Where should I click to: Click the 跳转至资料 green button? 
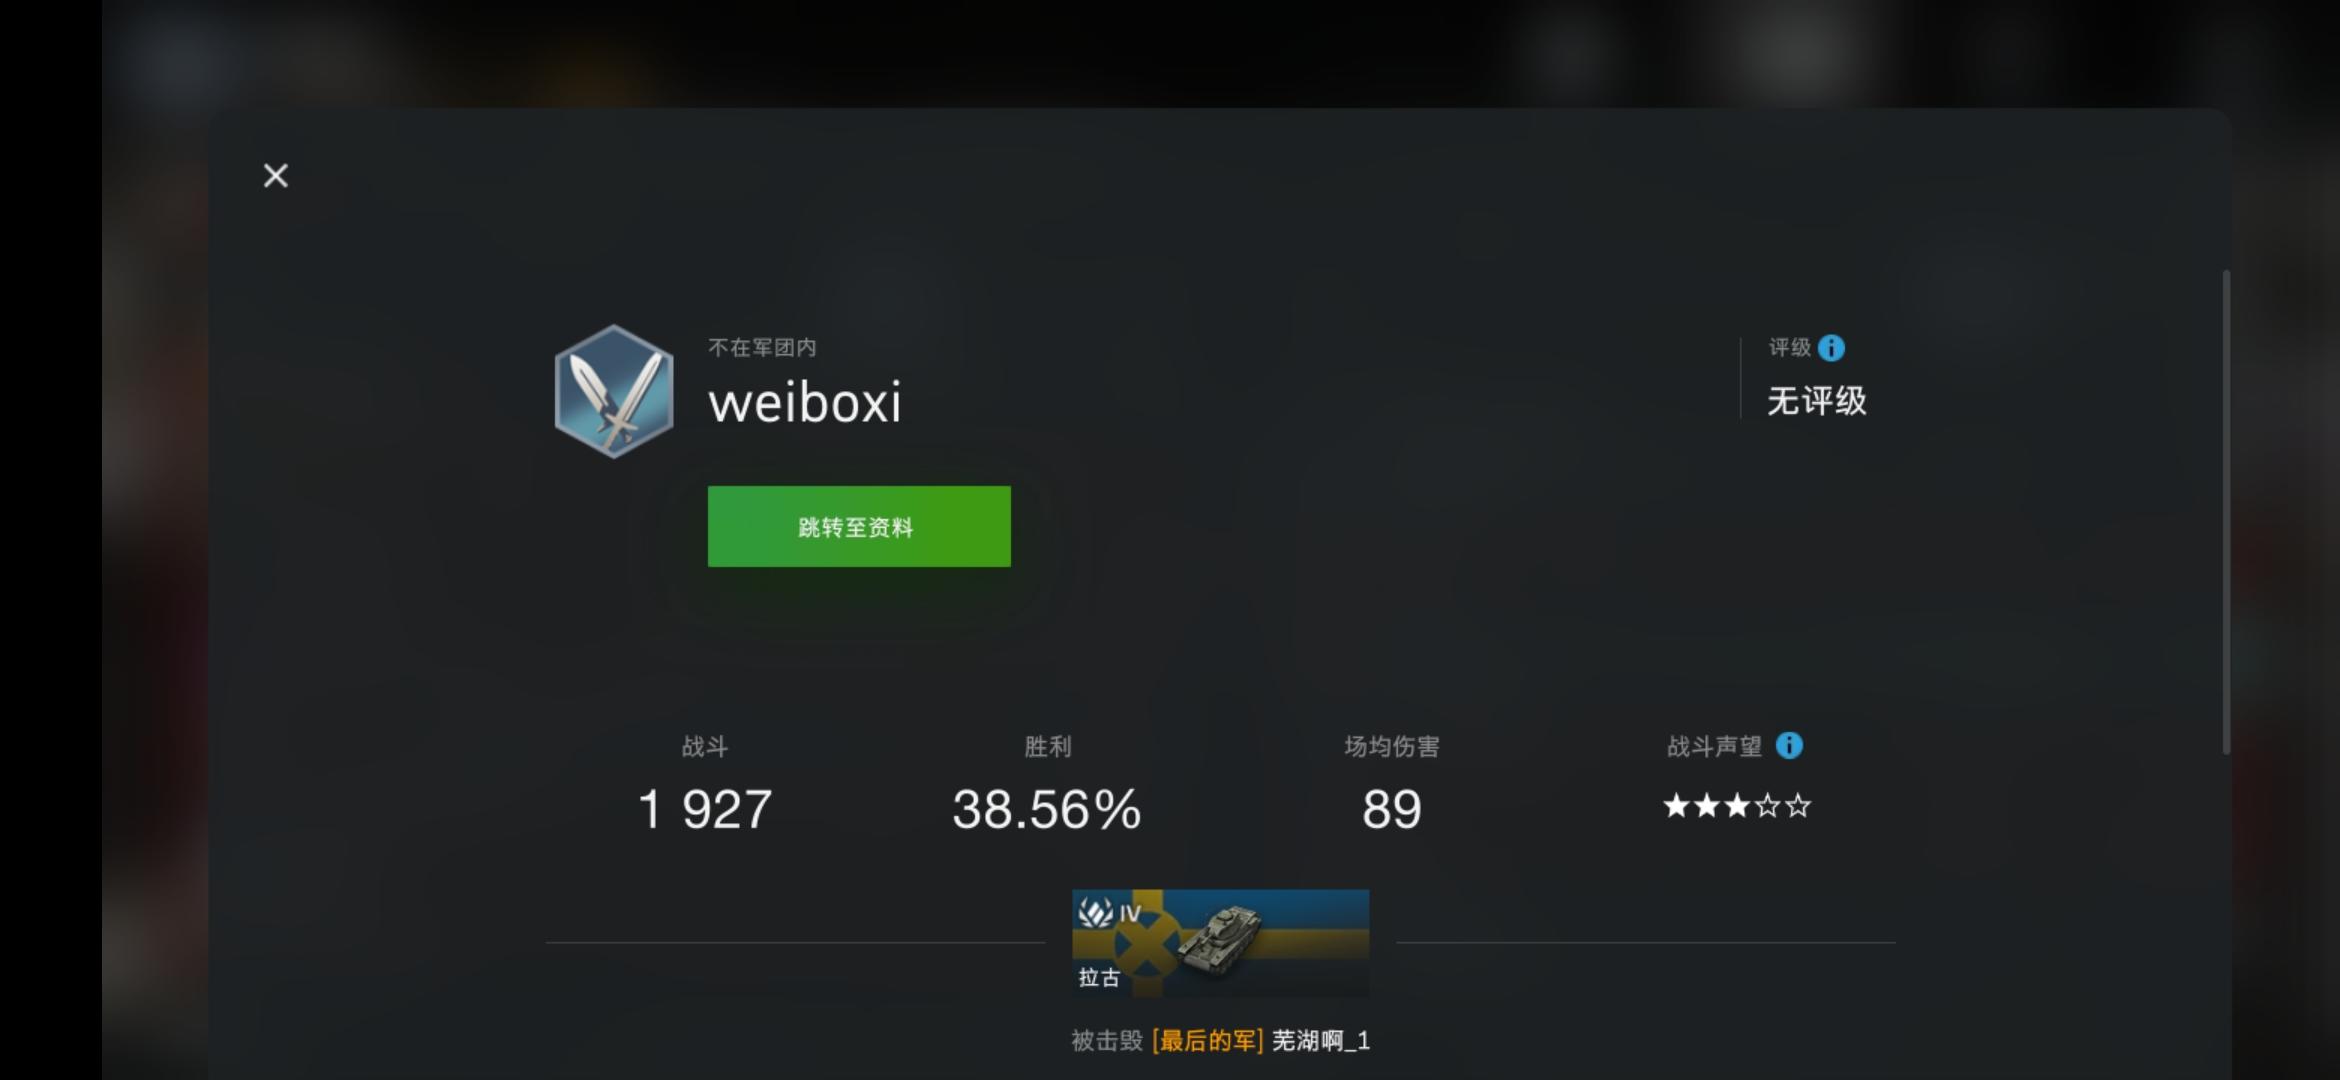(859, 527)
